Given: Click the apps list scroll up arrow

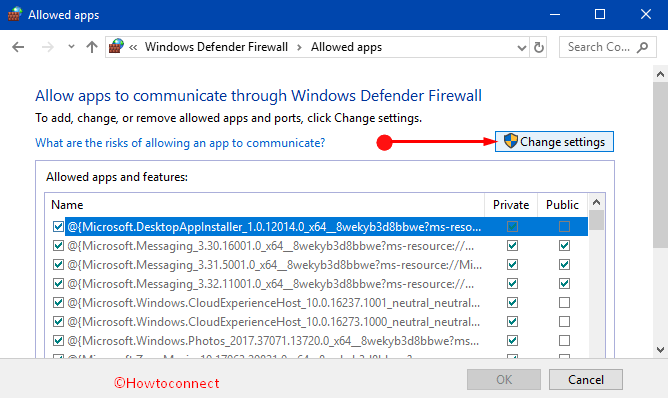Looking at the screenshot, I should 596,202.
